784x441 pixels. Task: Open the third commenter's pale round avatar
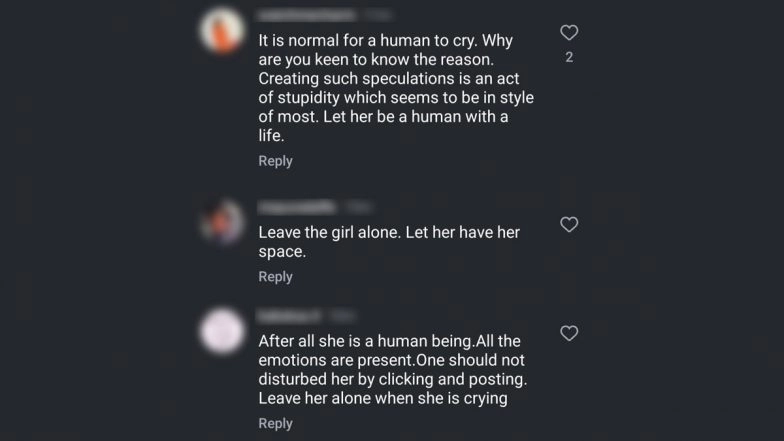221,331
